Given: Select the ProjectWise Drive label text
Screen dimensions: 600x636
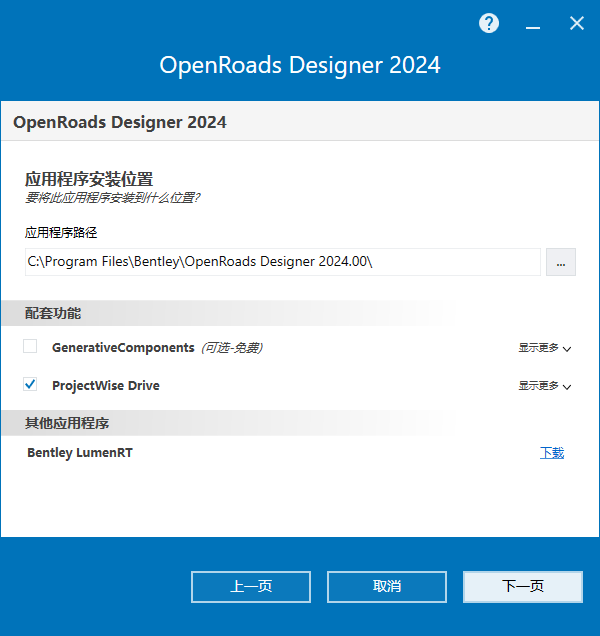Looking at the screenshot, I should [x=106, y=385].
